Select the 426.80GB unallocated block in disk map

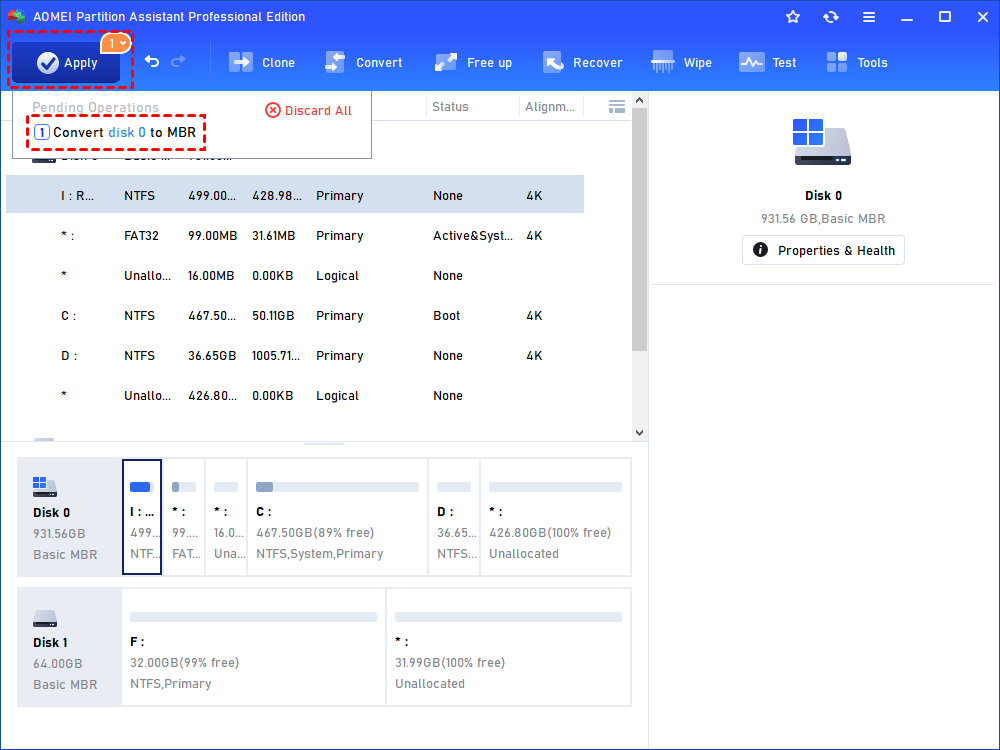tap(555, 517)
